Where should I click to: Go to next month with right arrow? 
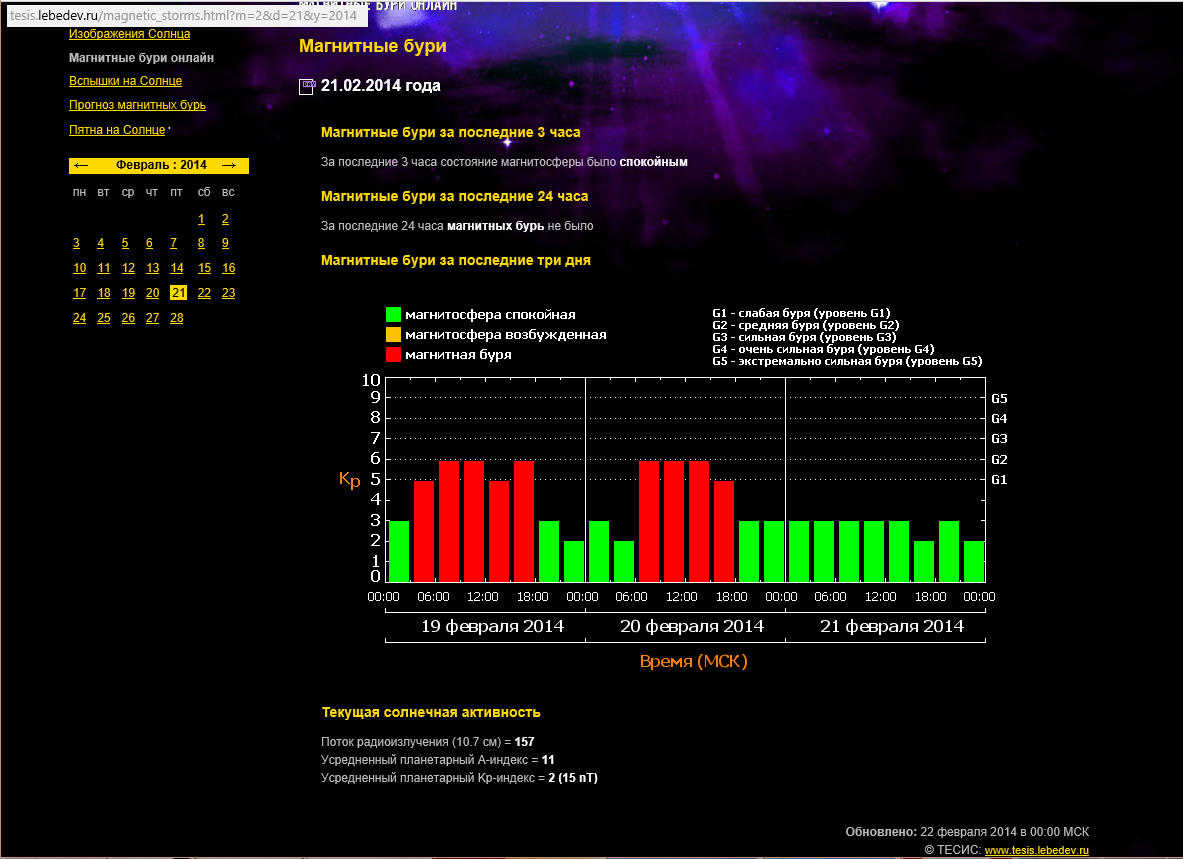click(229, 165)
